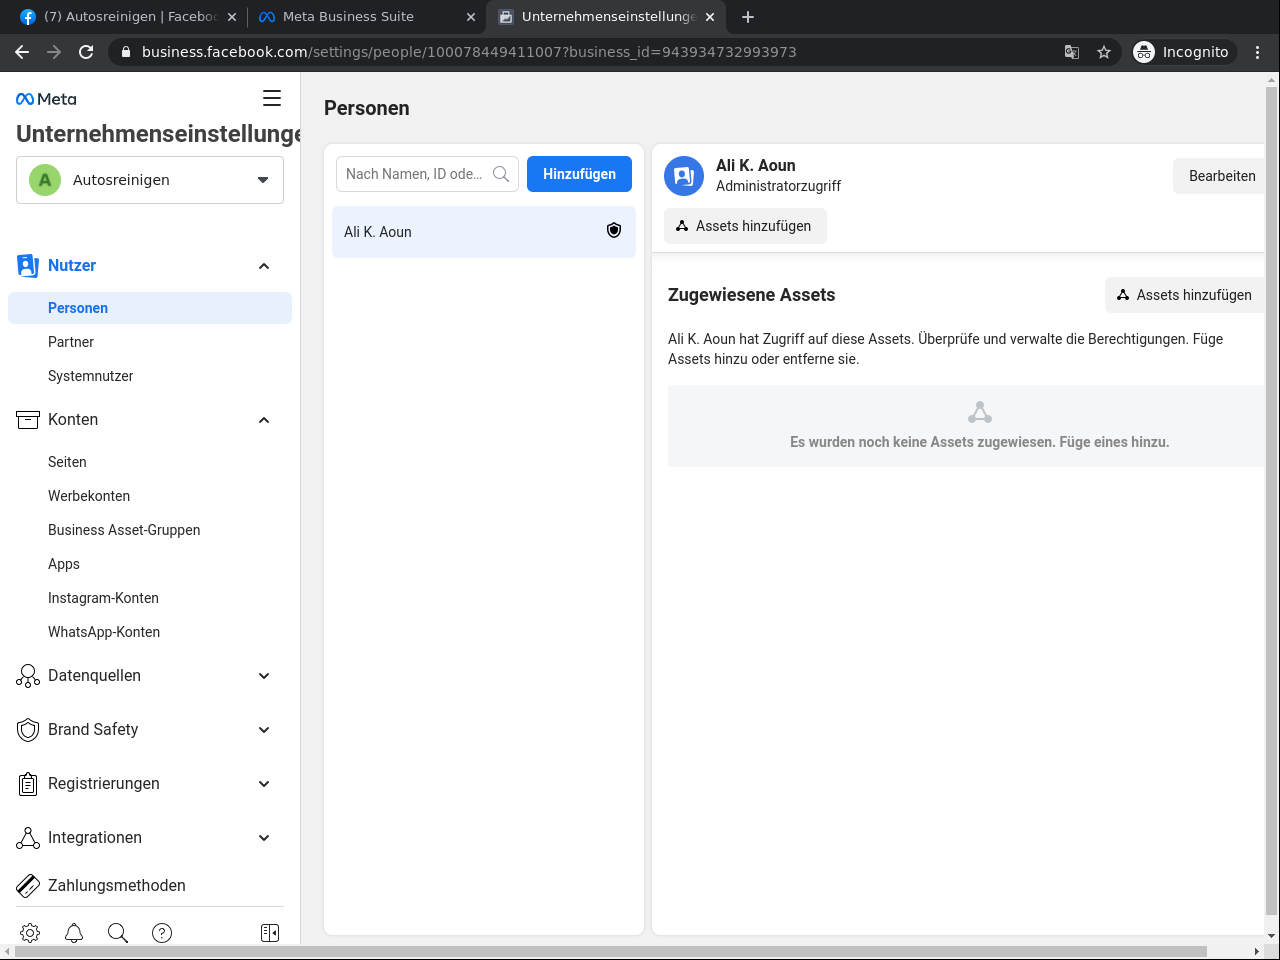Click the sidebar search magnifier icon
This screenshot has height=960, width=1280.
[118, 933]
